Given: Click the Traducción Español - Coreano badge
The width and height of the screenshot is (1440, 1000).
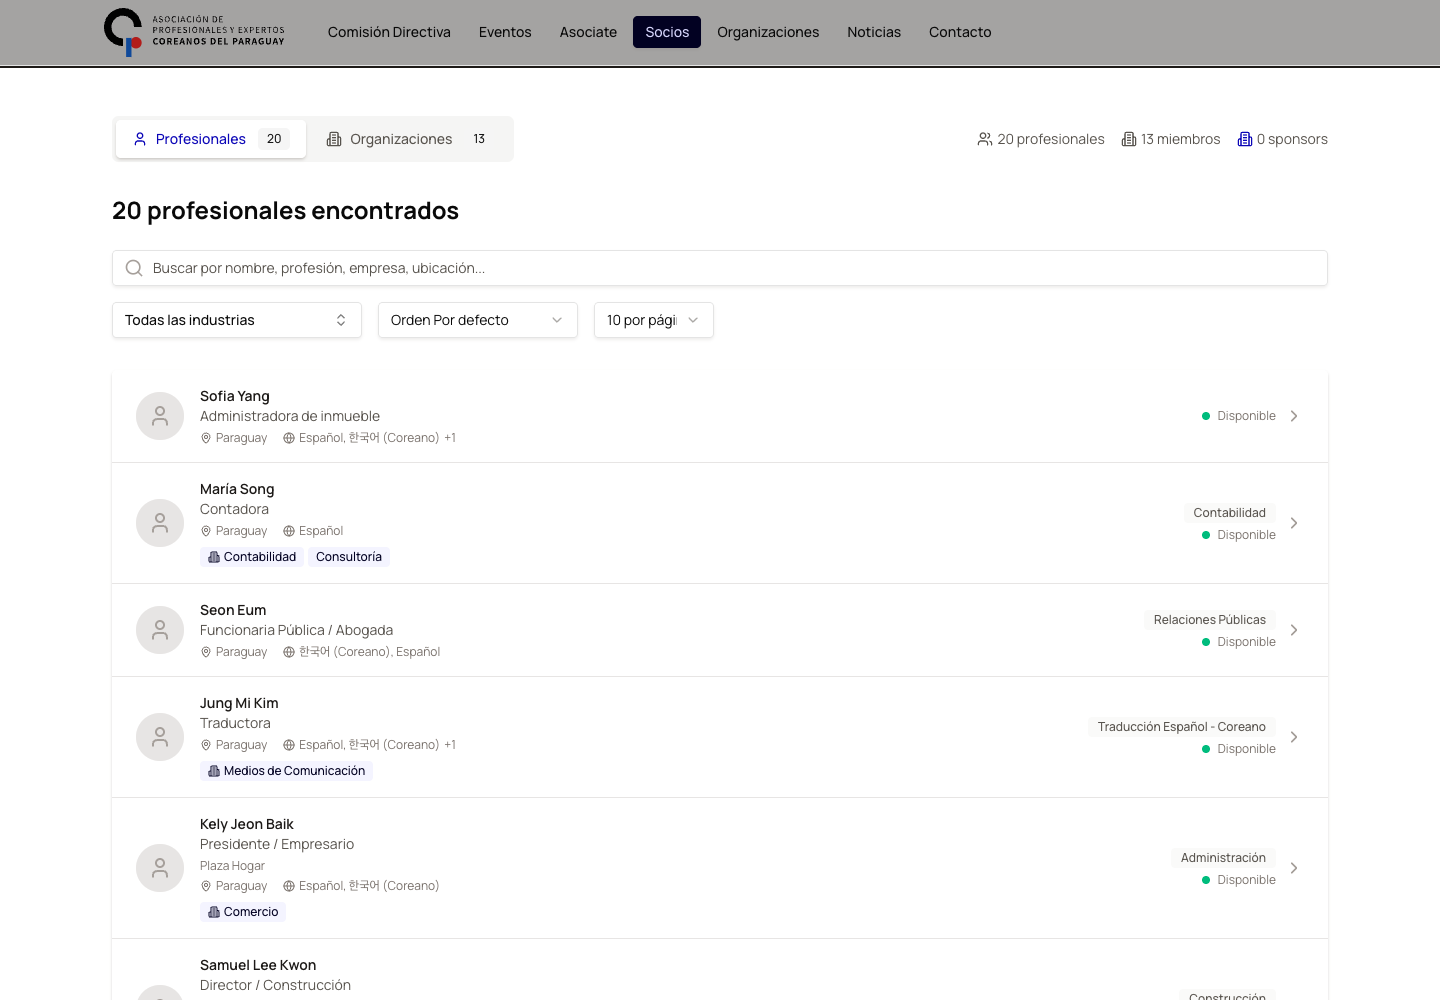Looking at the screenshot, I should (1182, 727).
